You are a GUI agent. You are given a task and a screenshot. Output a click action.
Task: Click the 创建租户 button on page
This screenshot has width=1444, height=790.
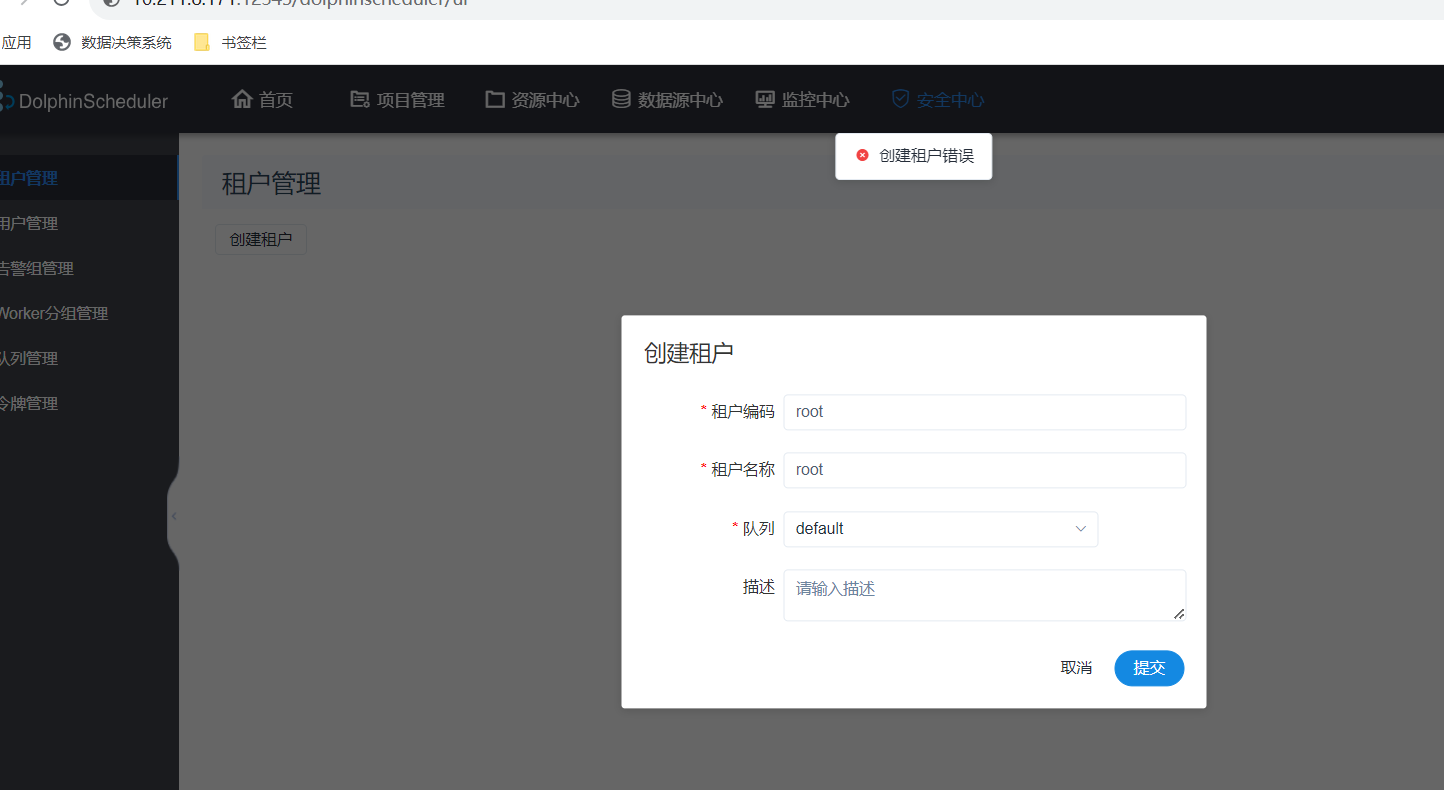[x=261, y=240]
